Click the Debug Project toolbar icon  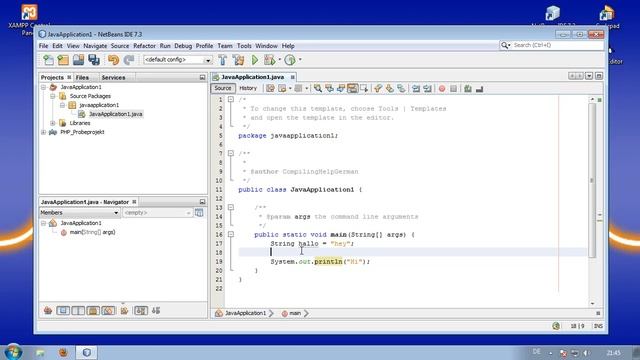269,60
